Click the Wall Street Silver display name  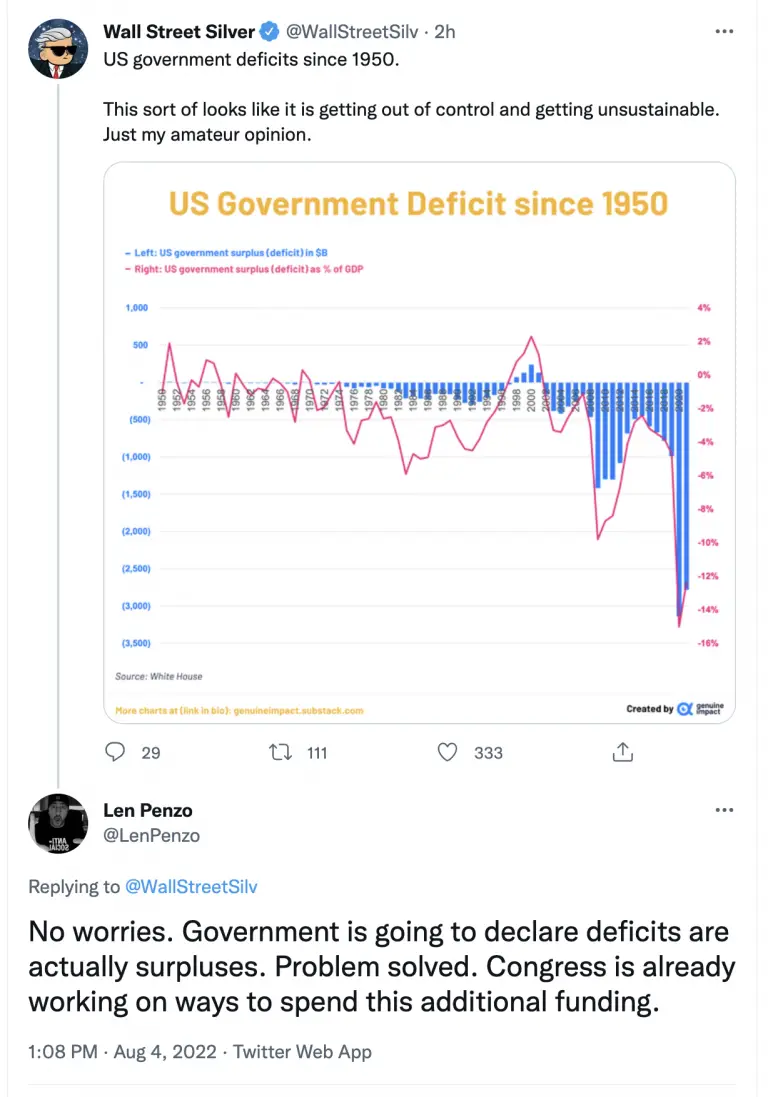point(179,31)
